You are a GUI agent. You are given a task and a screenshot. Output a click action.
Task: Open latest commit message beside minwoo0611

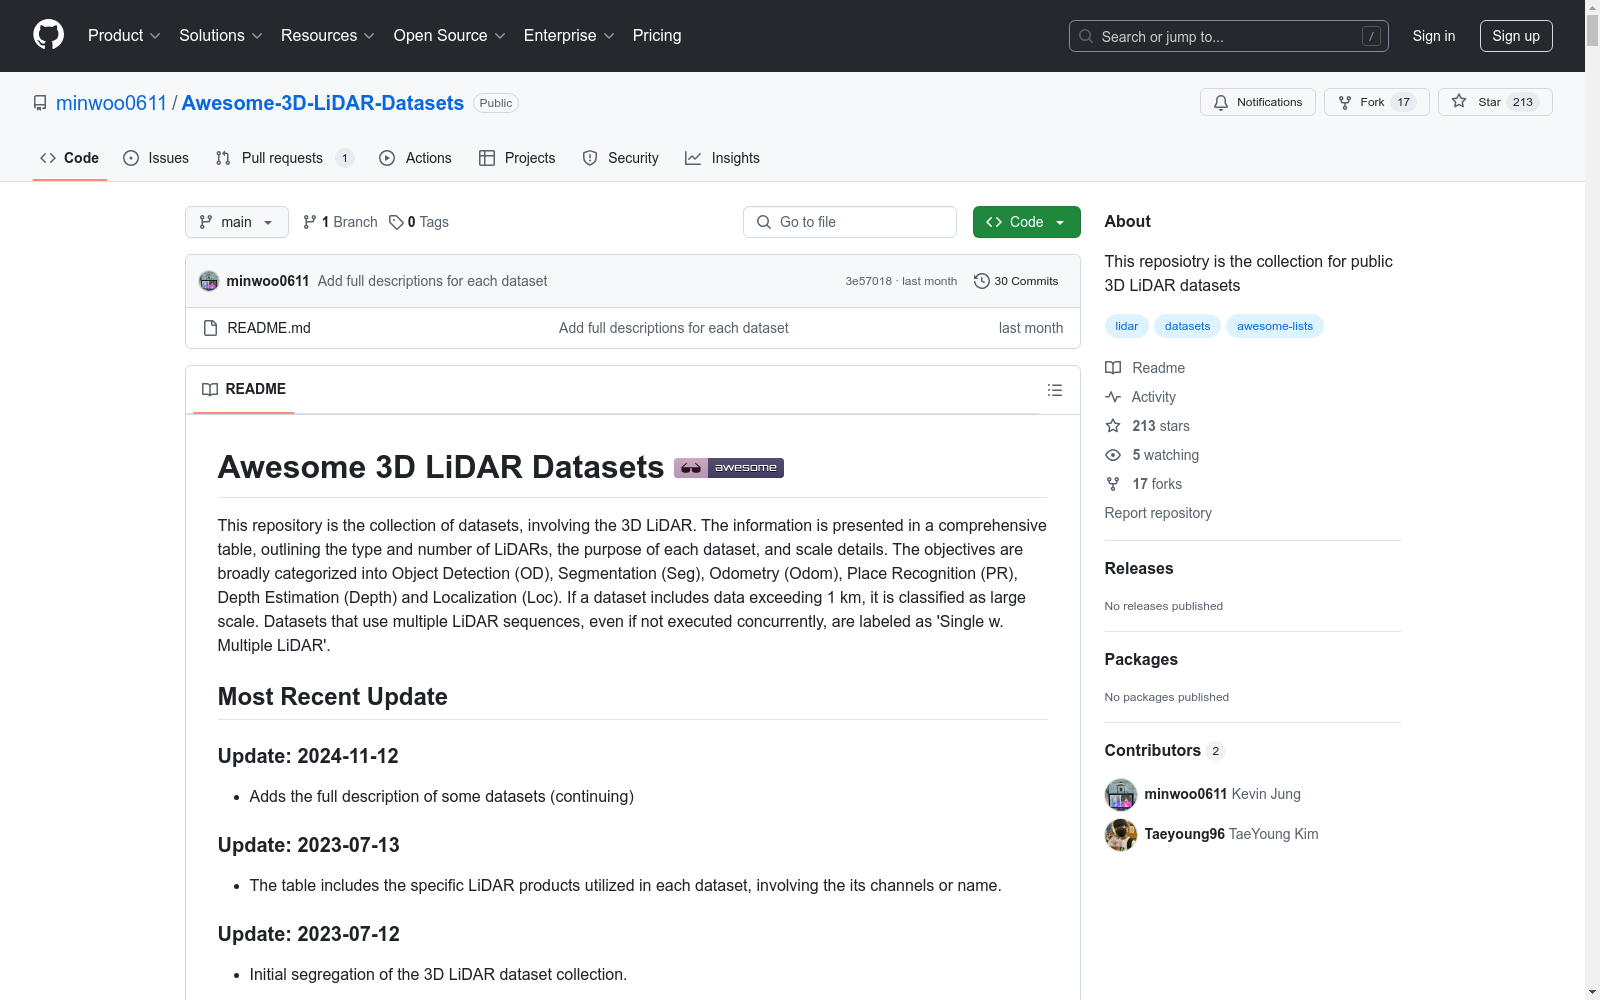[432, 281]
